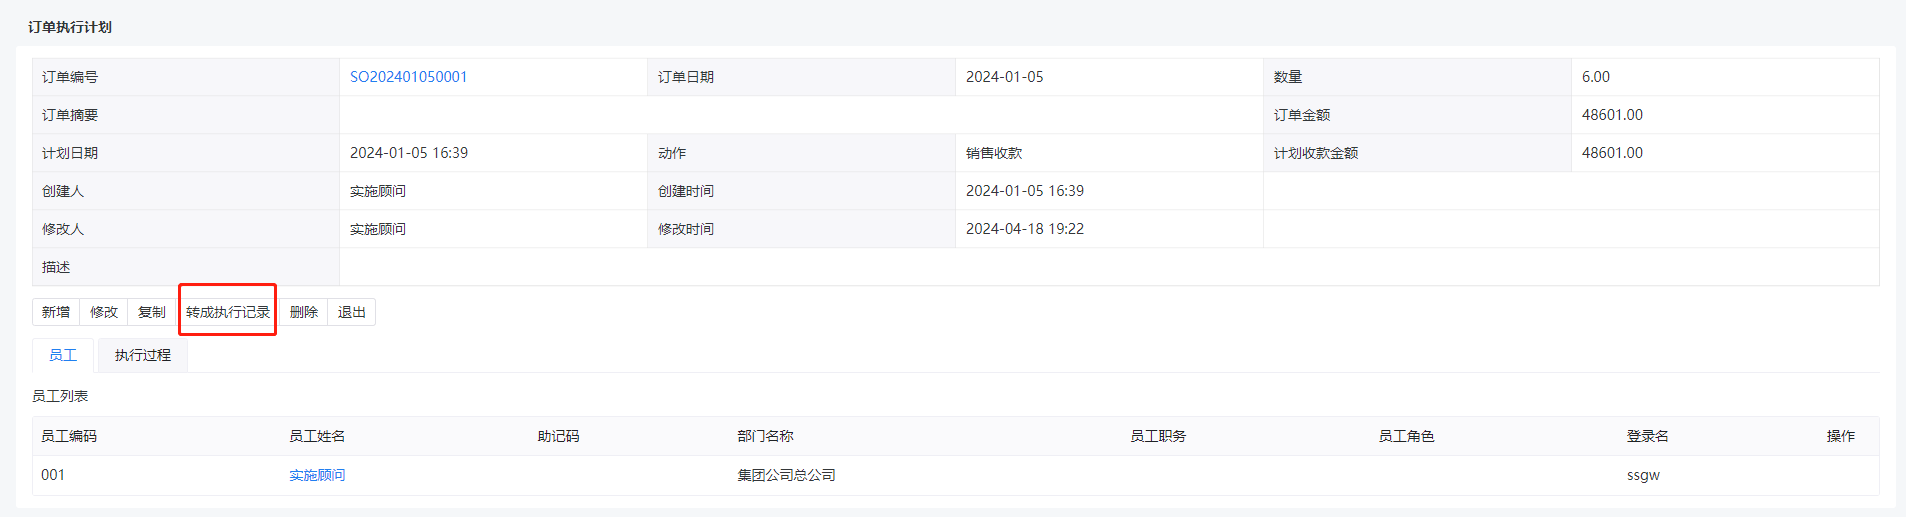Click the 复制 button
Image resolution: width=1906 pixels, height=517 pixels.
(x=152, y=312)
